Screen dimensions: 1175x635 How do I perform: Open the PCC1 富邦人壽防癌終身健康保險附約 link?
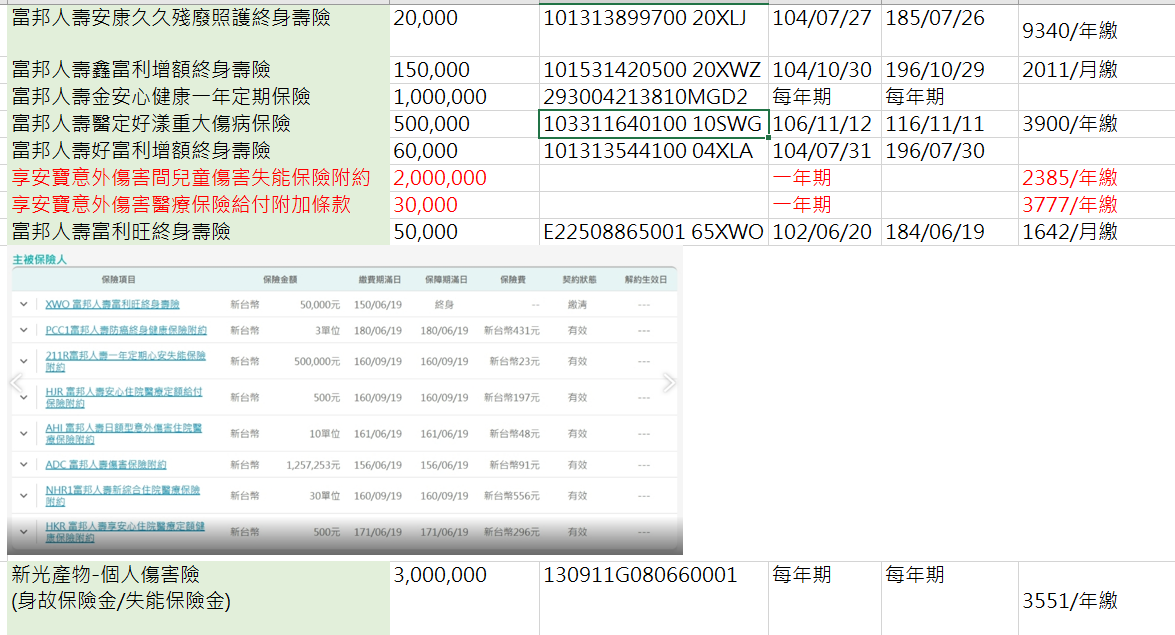click(126, 330)
